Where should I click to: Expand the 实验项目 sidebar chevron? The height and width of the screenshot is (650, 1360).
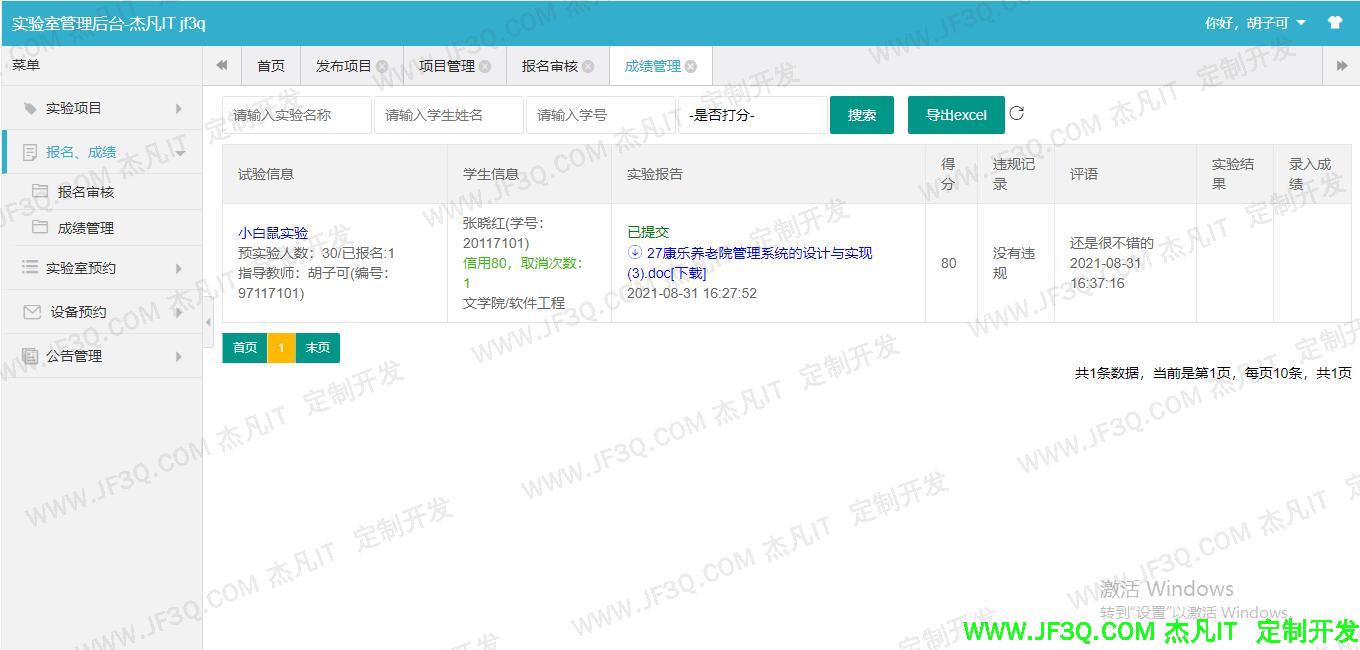point(177,108)
